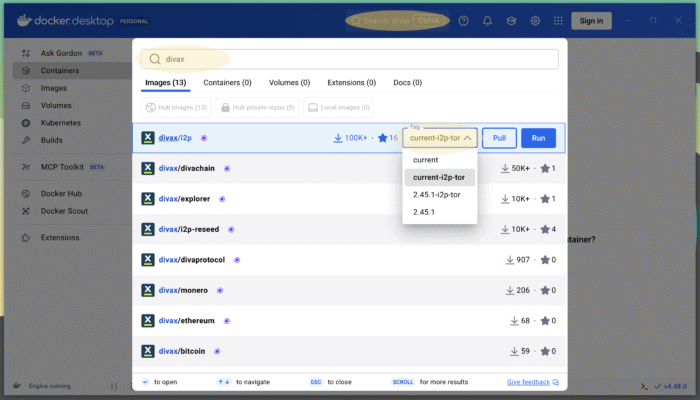Click the sponsored badge next to divax/divachain
Screen dimensions: 700x400
click(227, 168)
